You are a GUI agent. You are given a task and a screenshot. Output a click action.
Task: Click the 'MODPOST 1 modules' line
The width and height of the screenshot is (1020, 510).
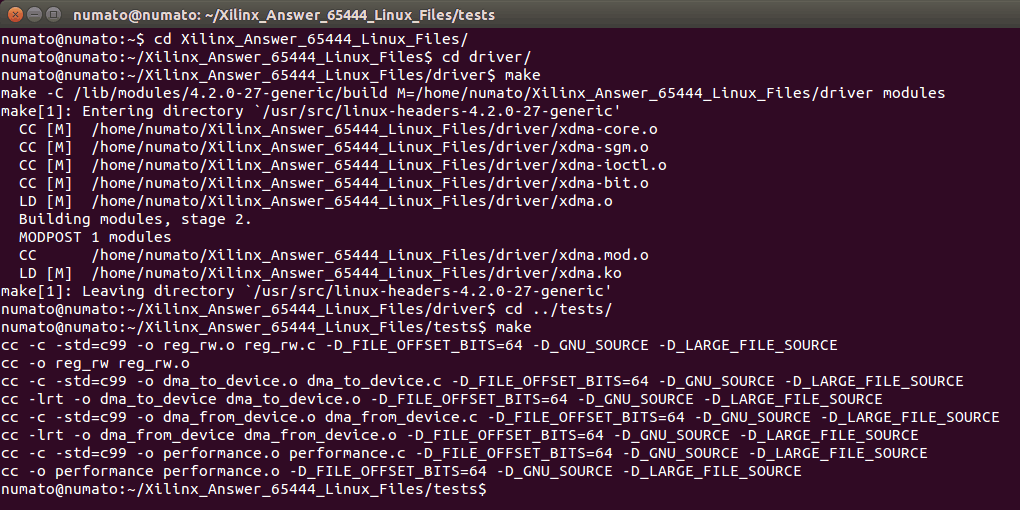95,237
